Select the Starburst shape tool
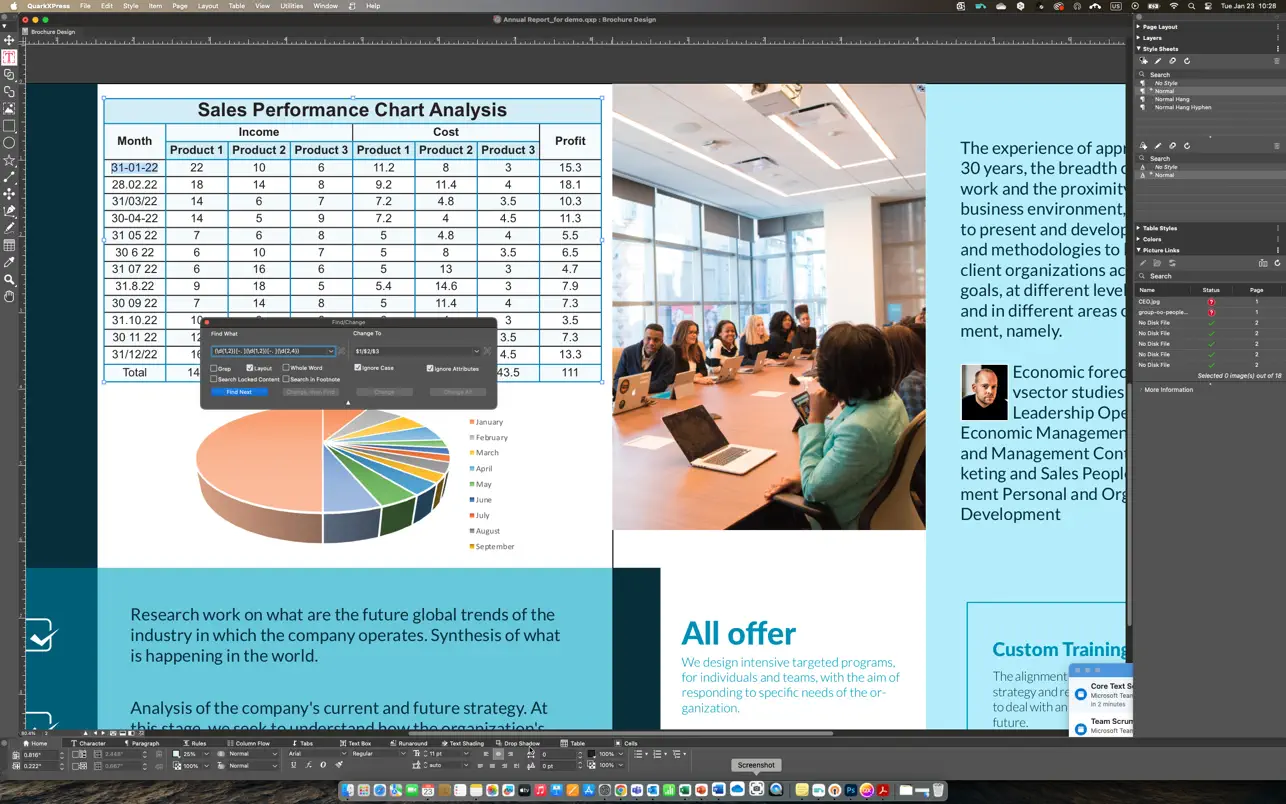1286x804 pixels. (9, 160)
